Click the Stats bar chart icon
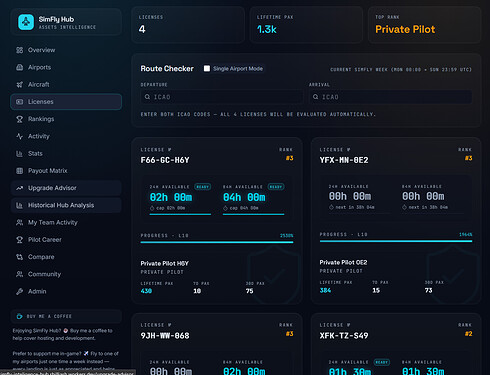 pos(20,154)
